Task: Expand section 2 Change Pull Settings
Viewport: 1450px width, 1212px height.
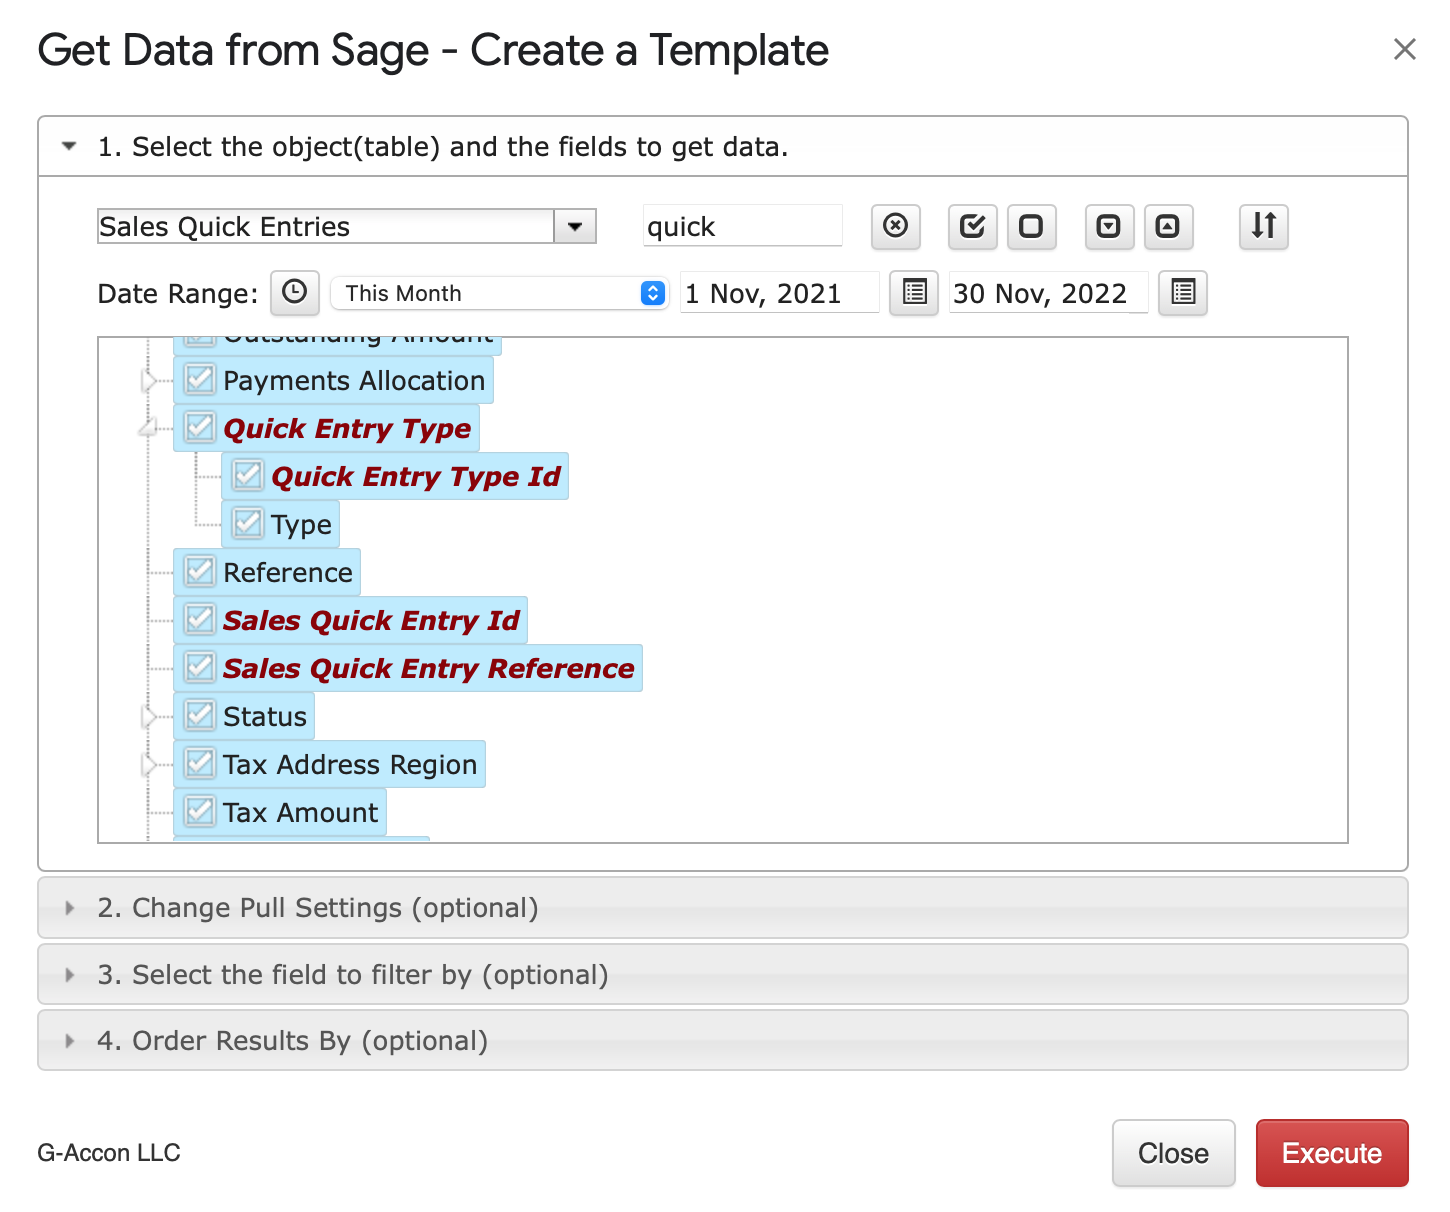Action: click(x=318, y=908)
